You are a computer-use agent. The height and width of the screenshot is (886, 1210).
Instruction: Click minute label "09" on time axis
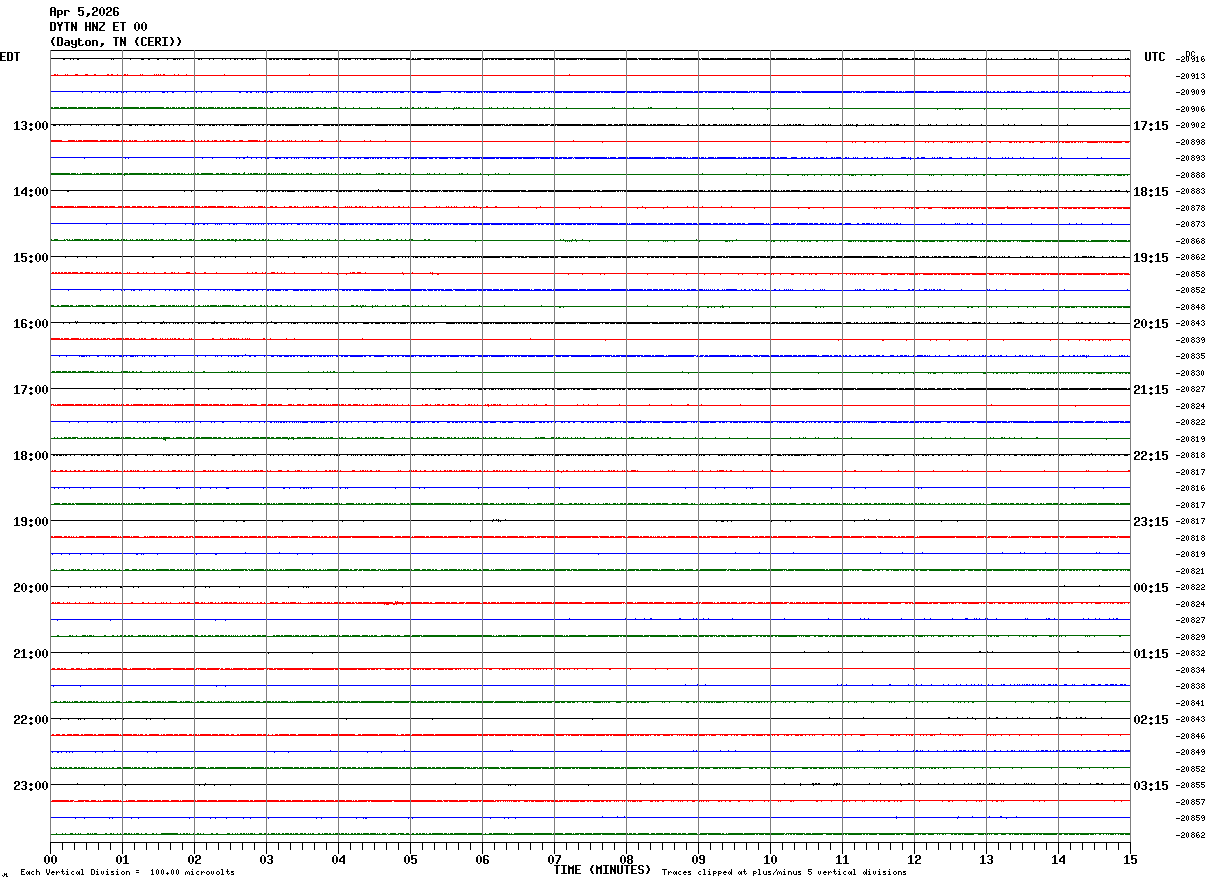coord(699,860)
